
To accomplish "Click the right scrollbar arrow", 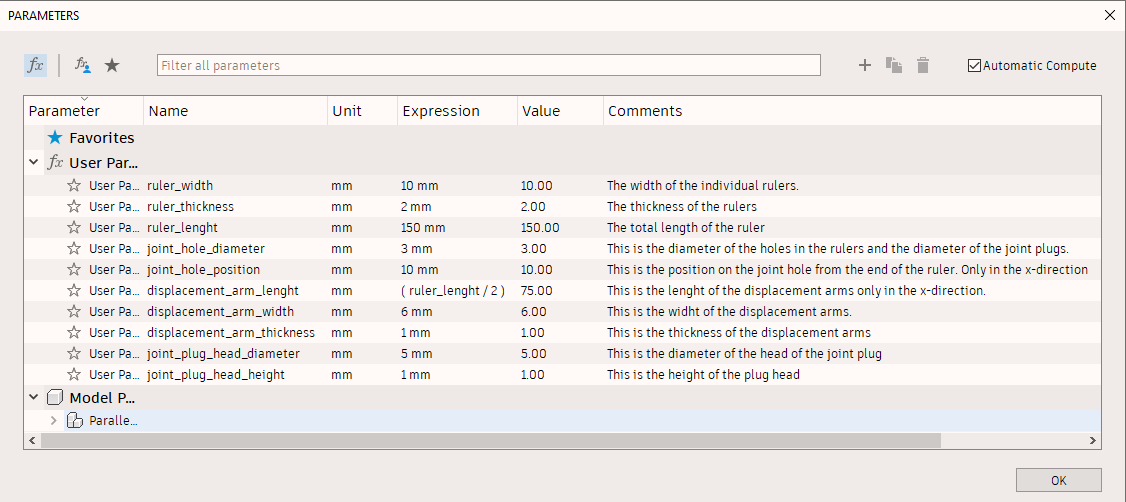I will 1093,440.
